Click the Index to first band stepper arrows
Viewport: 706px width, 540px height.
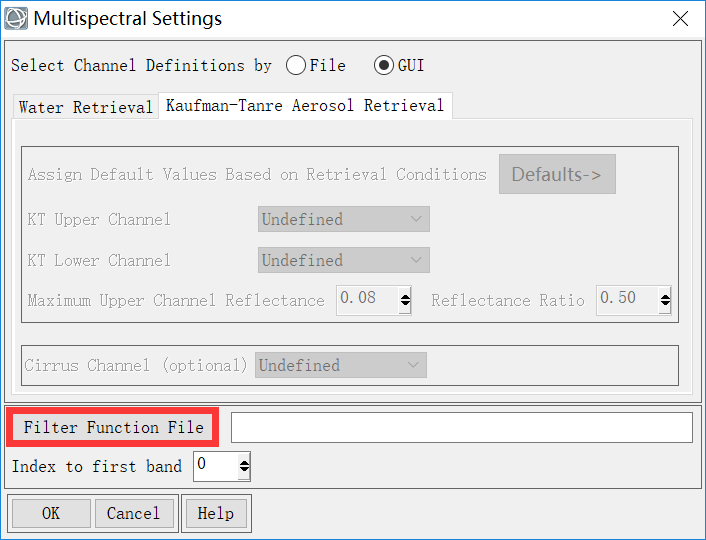[243, 466]
